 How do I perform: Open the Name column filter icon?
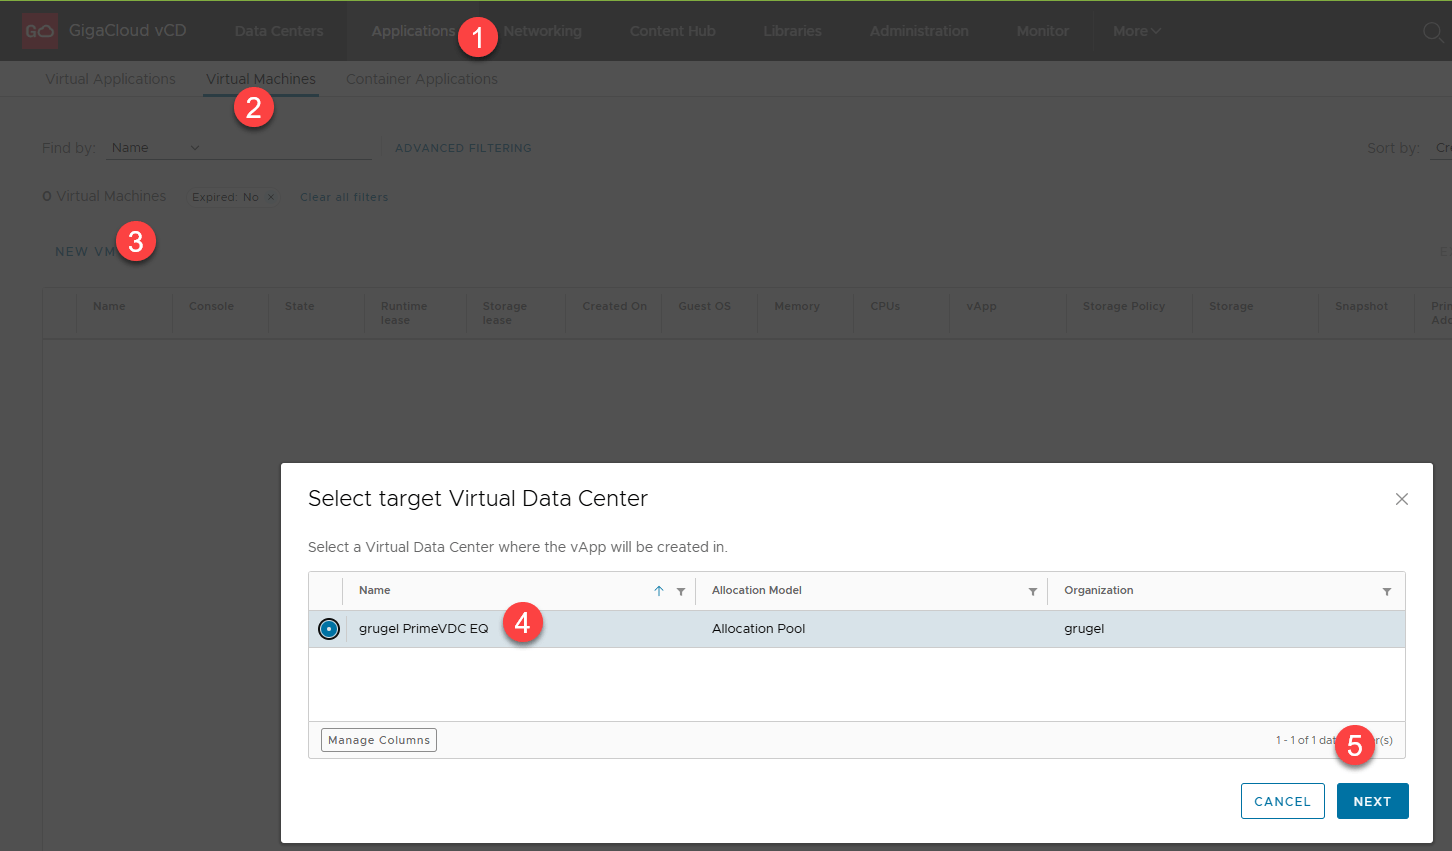[681, 592]
